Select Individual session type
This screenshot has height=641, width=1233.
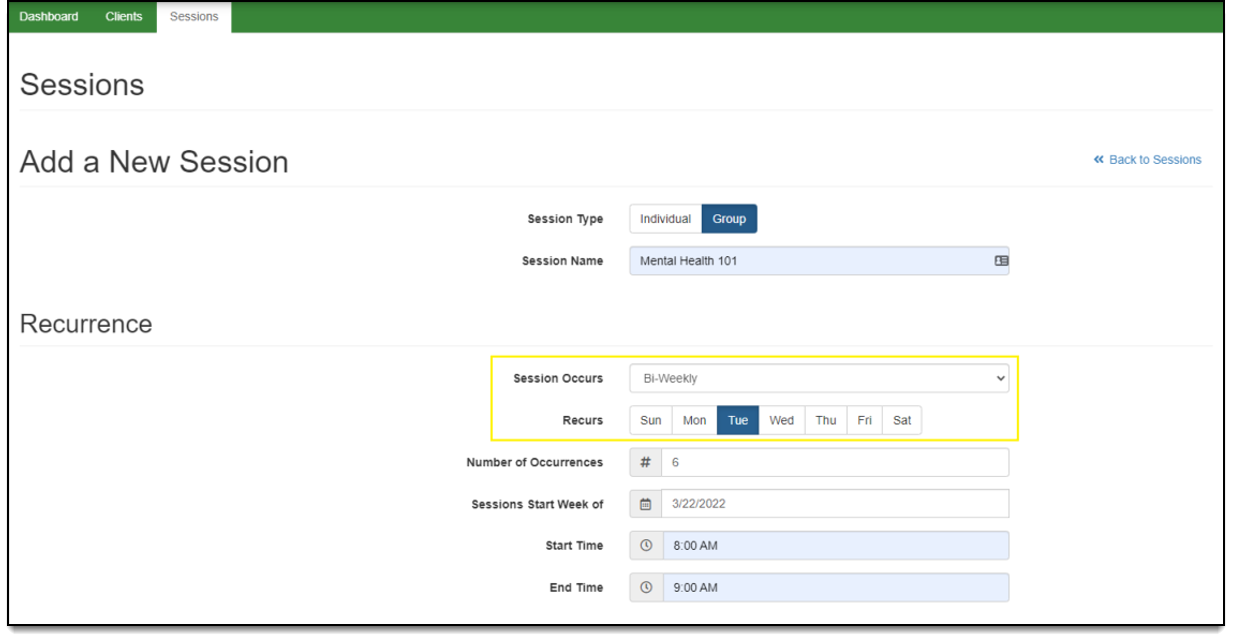pos(665,219)
